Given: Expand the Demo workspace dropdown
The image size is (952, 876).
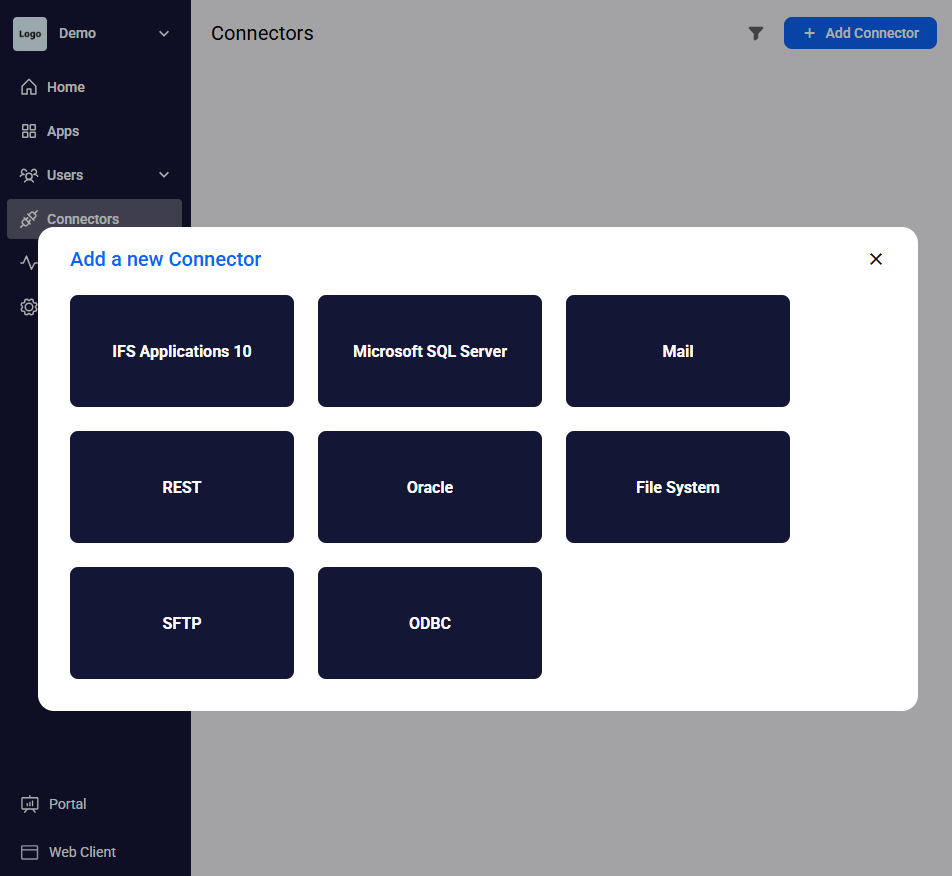Looking at the screenshot, I should coord(164,33).
